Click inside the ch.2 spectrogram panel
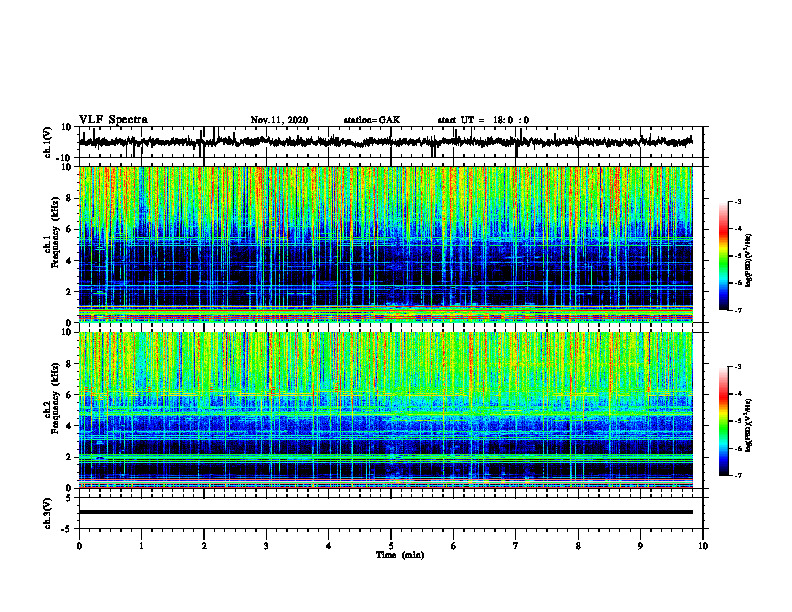This screenshot has width=792, height=612. pyautogui.click(x=385, y=410)
